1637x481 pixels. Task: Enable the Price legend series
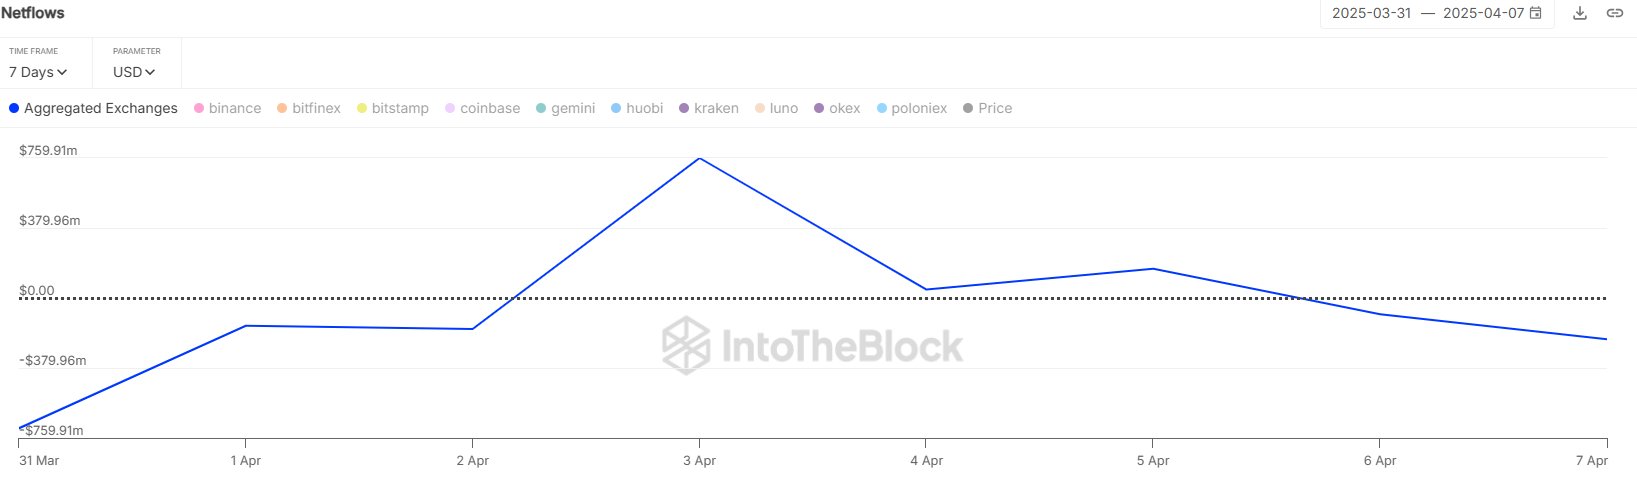[x=987, y=108]
